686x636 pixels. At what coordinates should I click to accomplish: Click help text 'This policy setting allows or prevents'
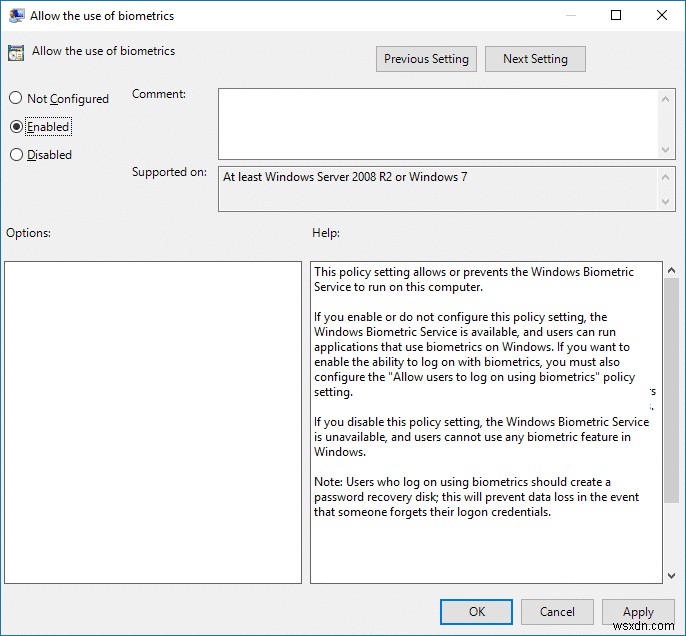(474, 280)
